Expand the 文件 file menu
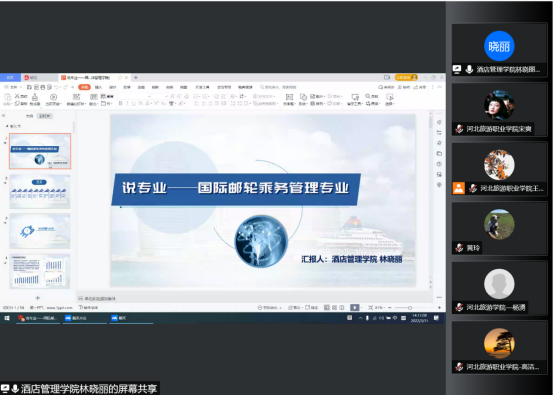Screen dimensions: 553x395 tap(13, 87)
